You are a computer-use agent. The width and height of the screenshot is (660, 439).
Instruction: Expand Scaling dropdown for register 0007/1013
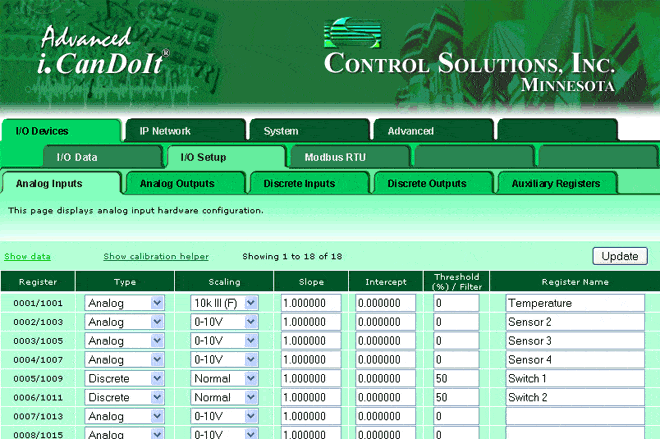(x=224, y=416)
